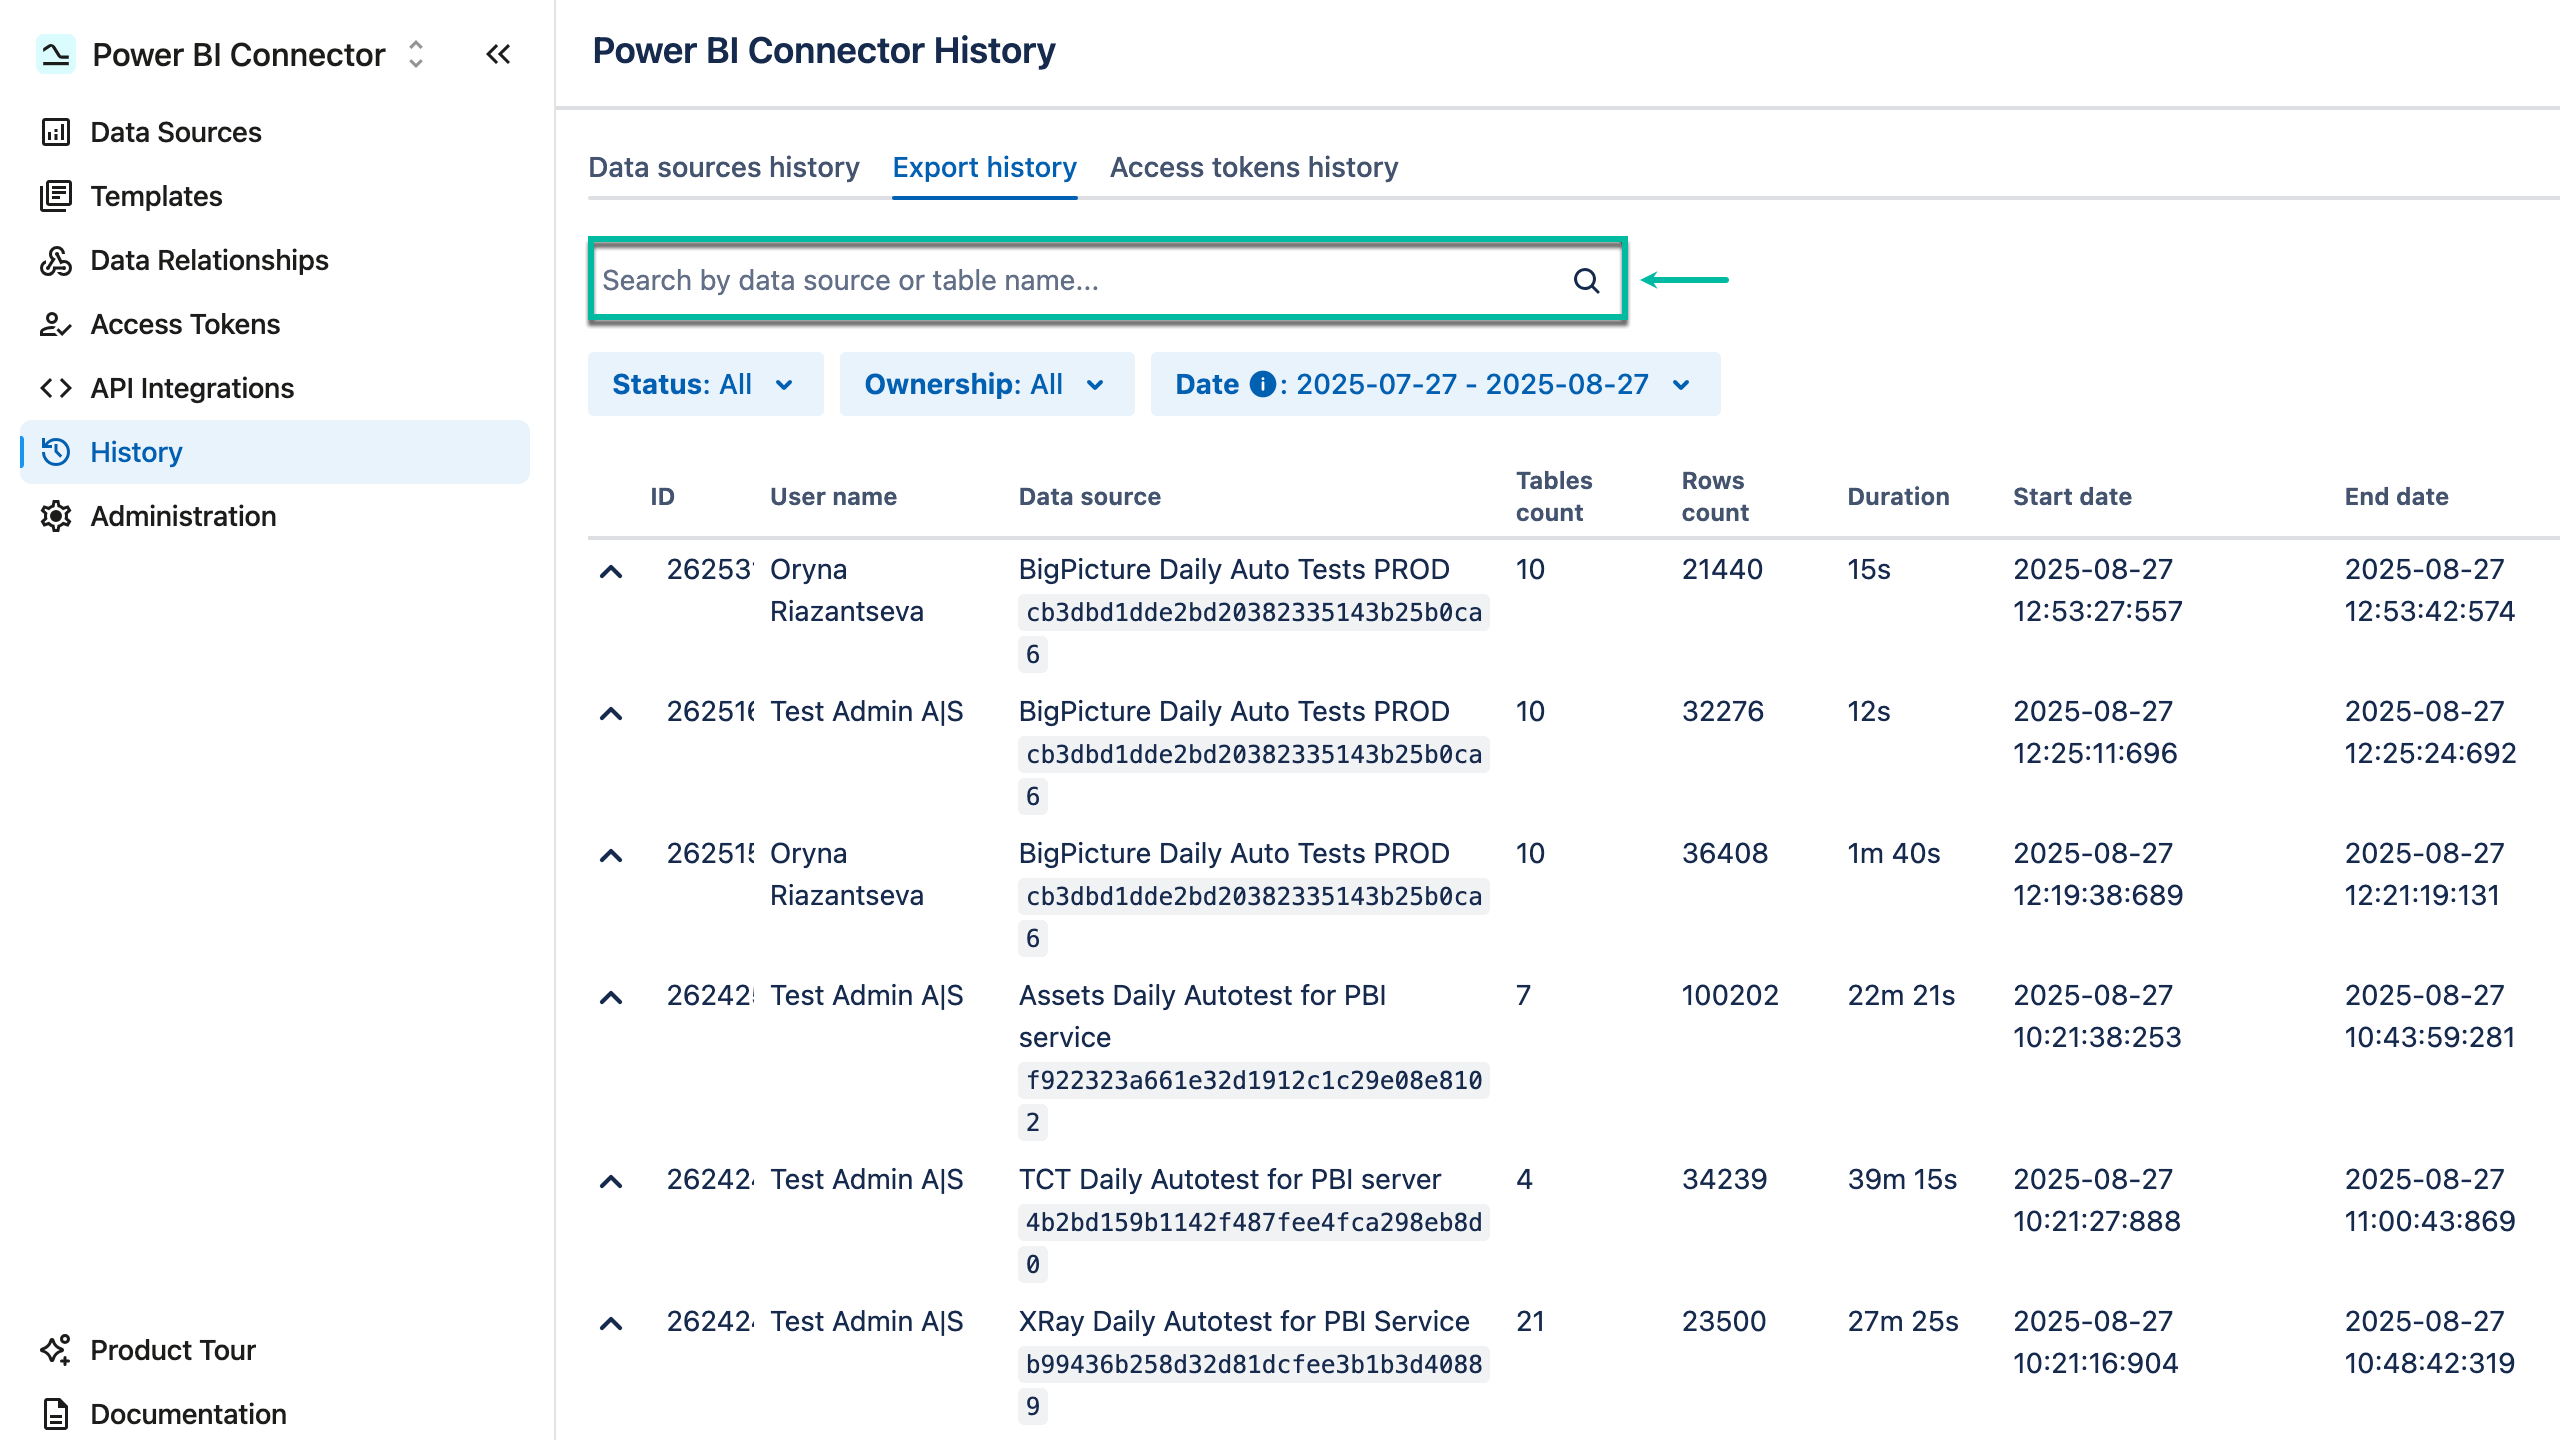The width and height of the screenshot is (2560, 1440).
Task: Click the History clock icon
Action: 56,452
